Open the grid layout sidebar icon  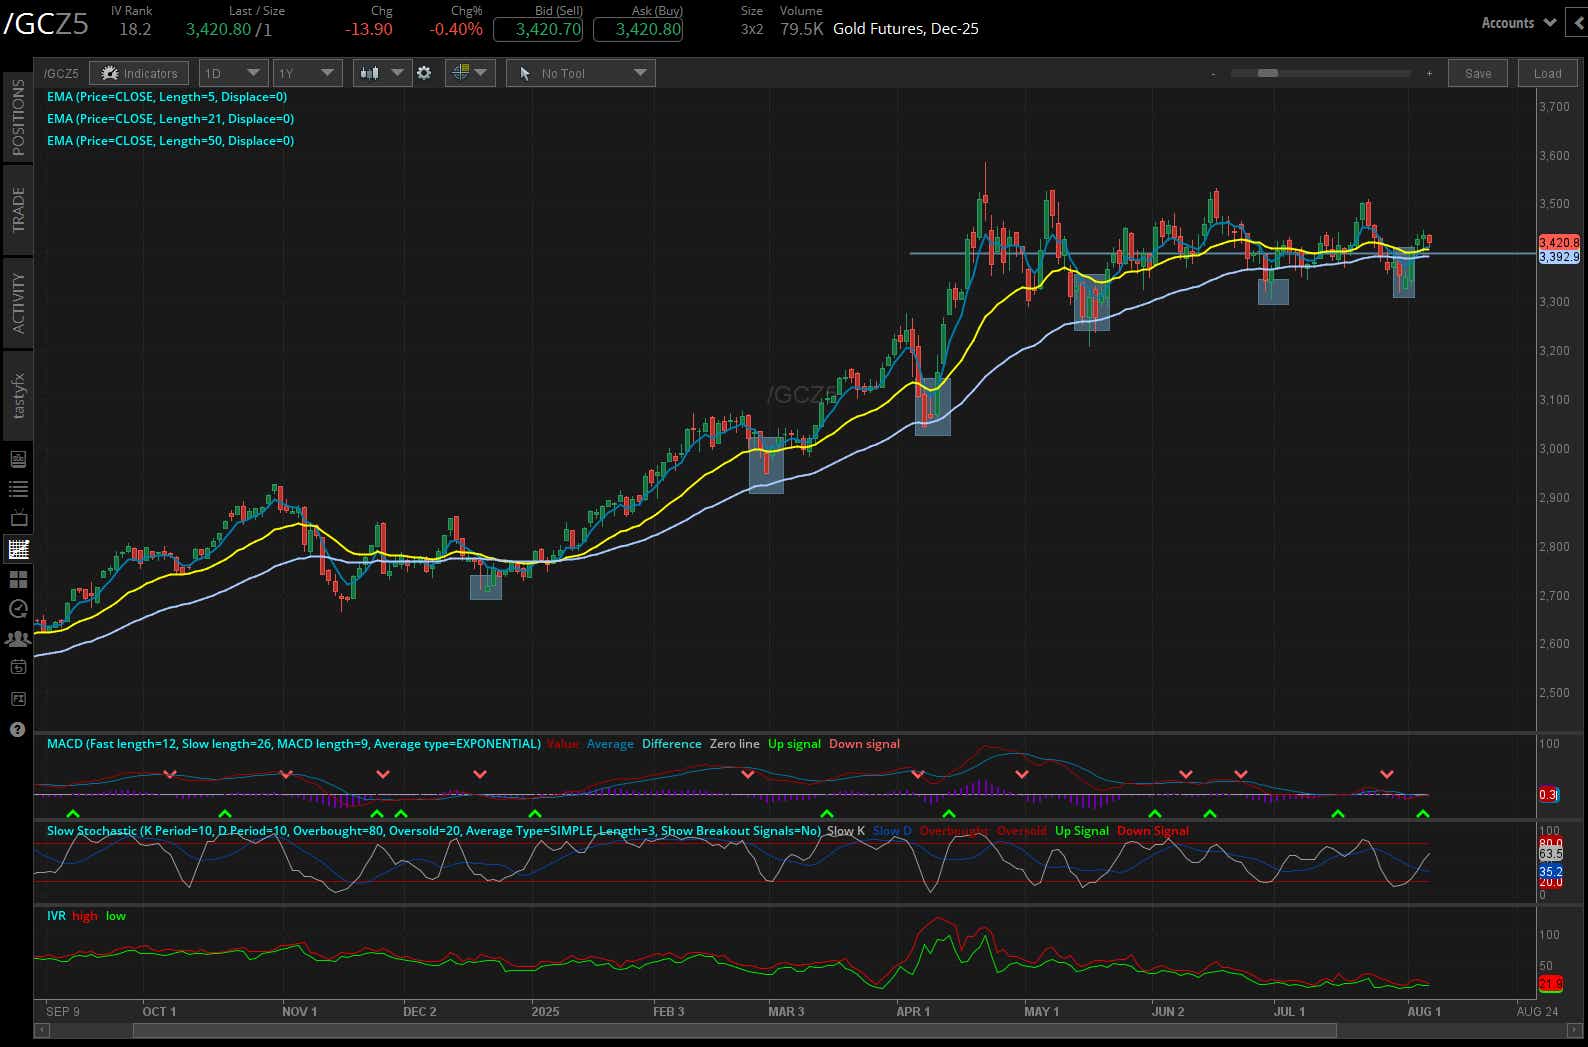(17, 579)
